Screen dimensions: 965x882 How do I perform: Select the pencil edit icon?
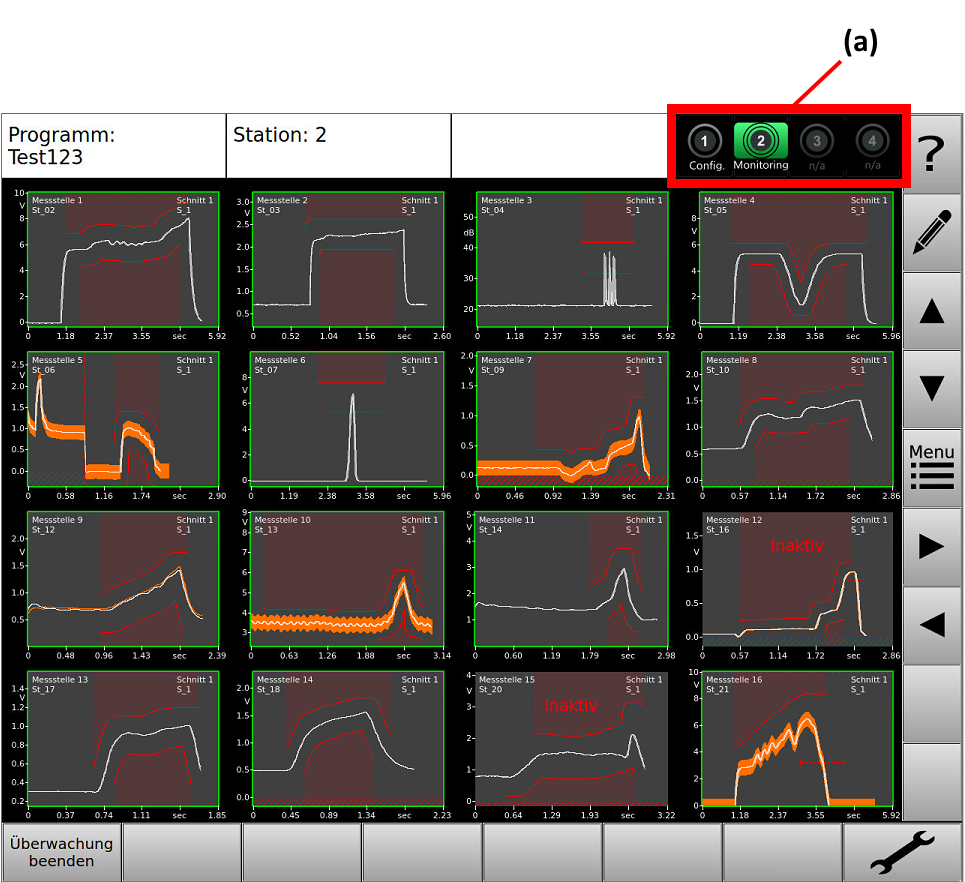tap(932, 230)
